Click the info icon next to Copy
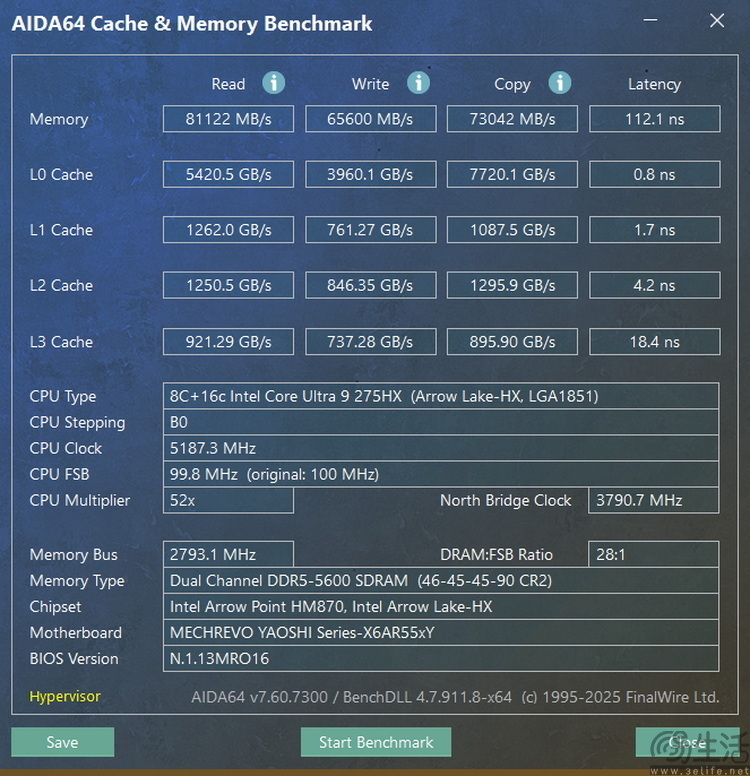Screen dimensions: 750x776 pos(560,83)
